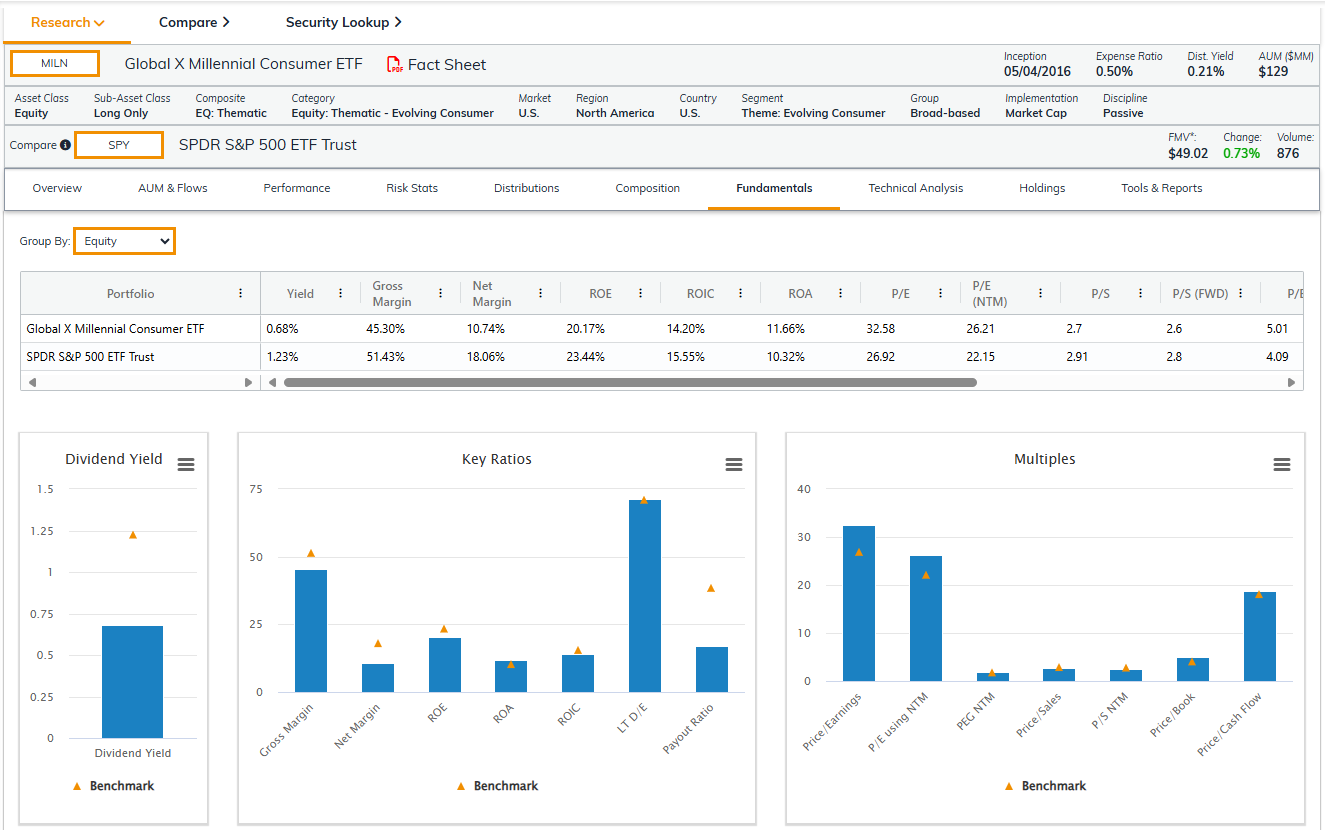Click the MILN ticker input box
Viewport: 1325px width, 830px height.
[55, 64]
